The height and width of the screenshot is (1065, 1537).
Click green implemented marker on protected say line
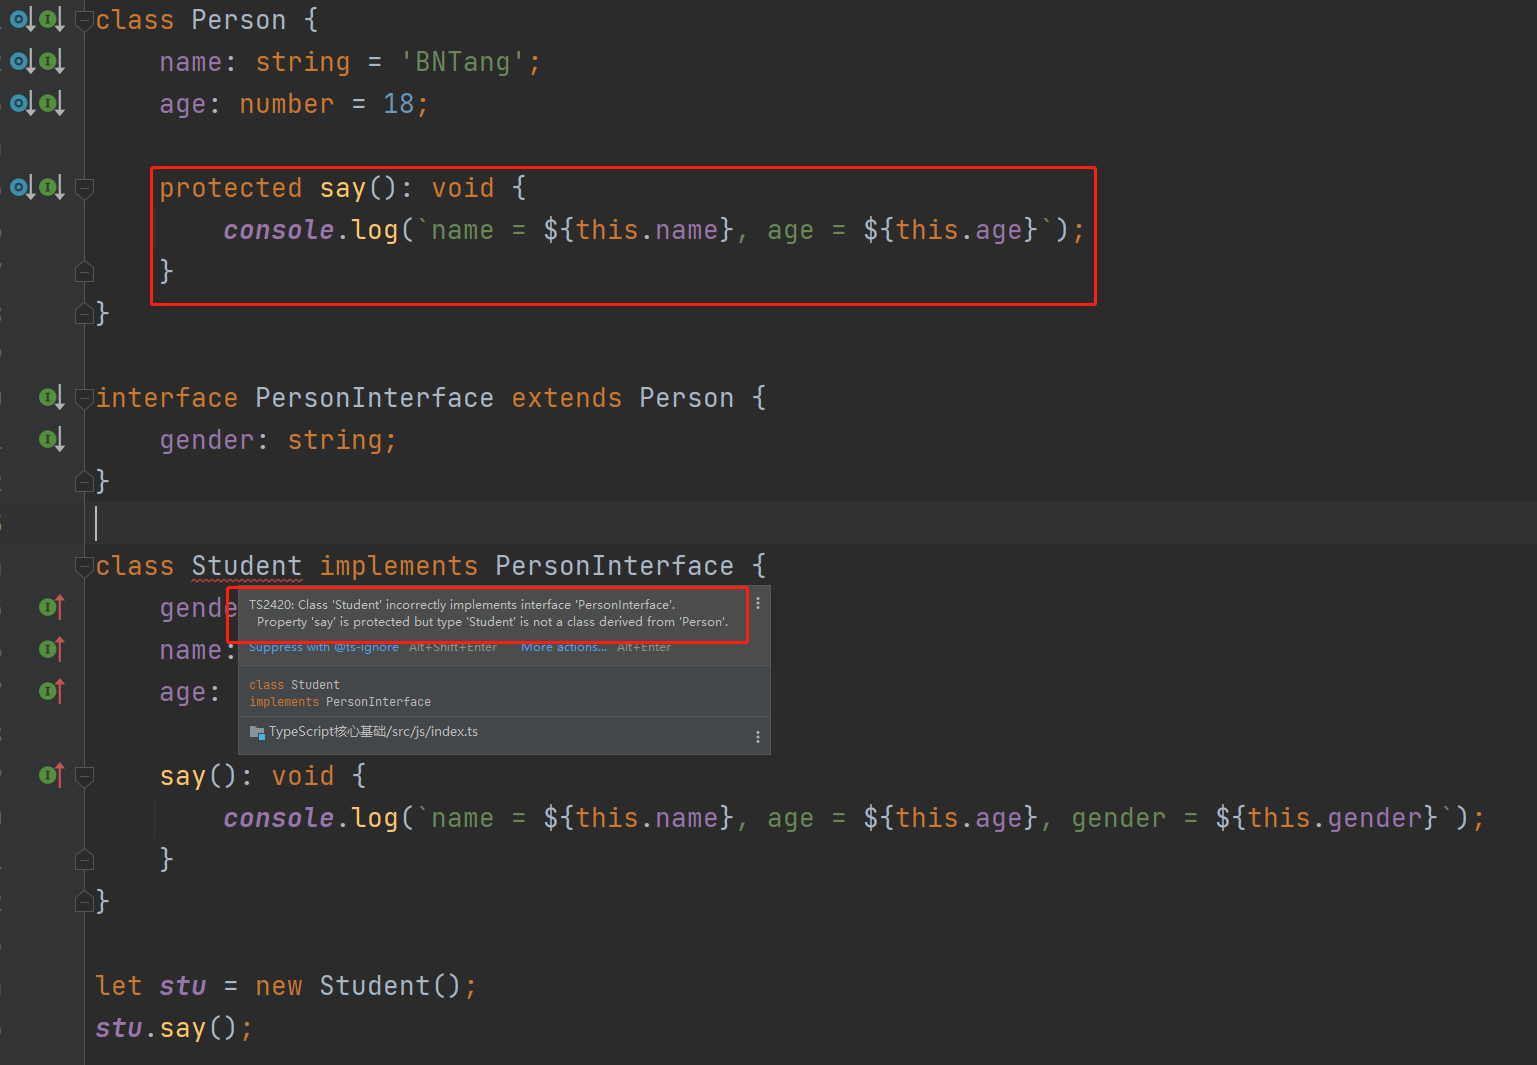(52, 187)
